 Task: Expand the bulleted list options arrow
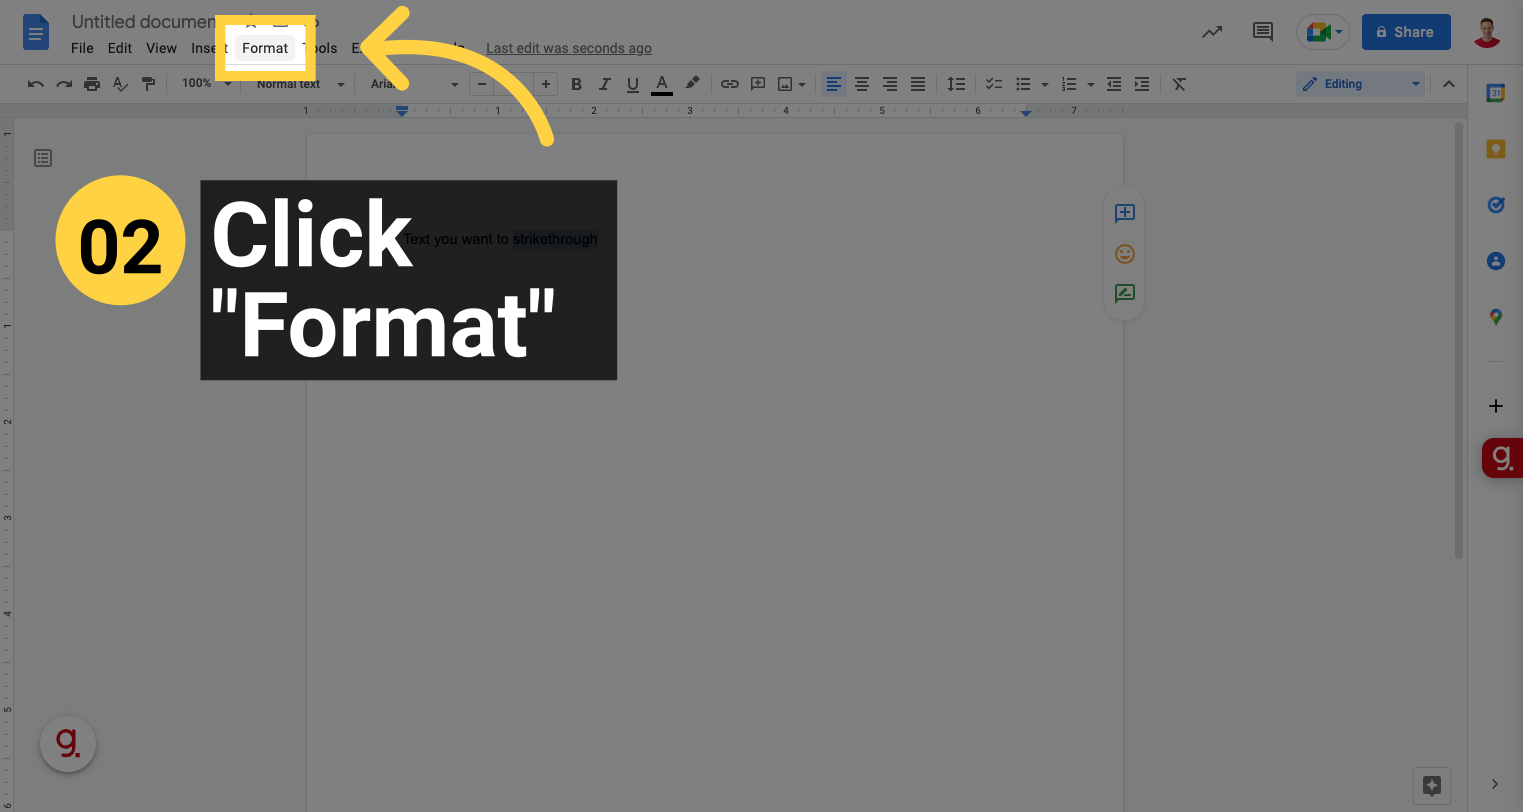[1044, 84]
